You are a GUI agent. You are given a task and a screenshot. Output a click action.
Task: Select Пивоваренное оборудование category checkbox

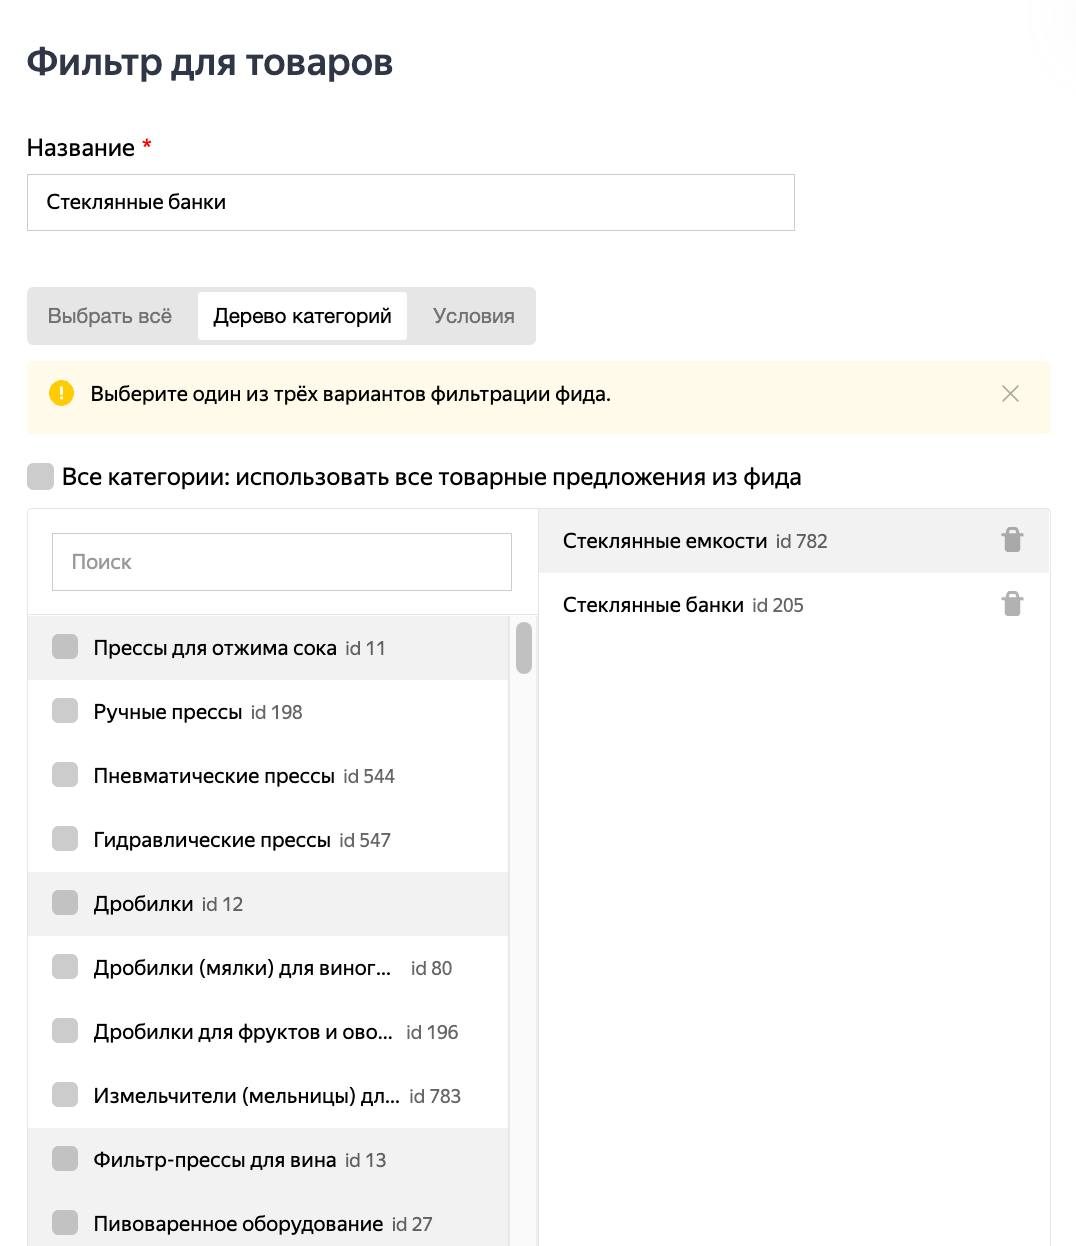point(65,1223)
